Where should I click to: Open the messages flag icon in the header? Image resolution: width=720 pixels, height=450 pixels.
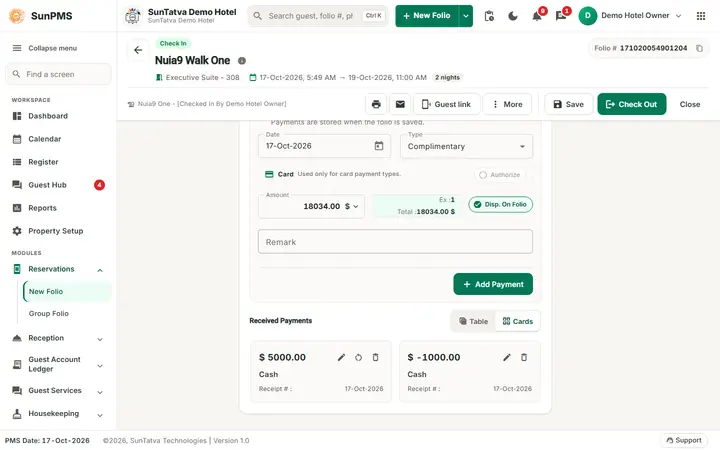pos(561,16)
